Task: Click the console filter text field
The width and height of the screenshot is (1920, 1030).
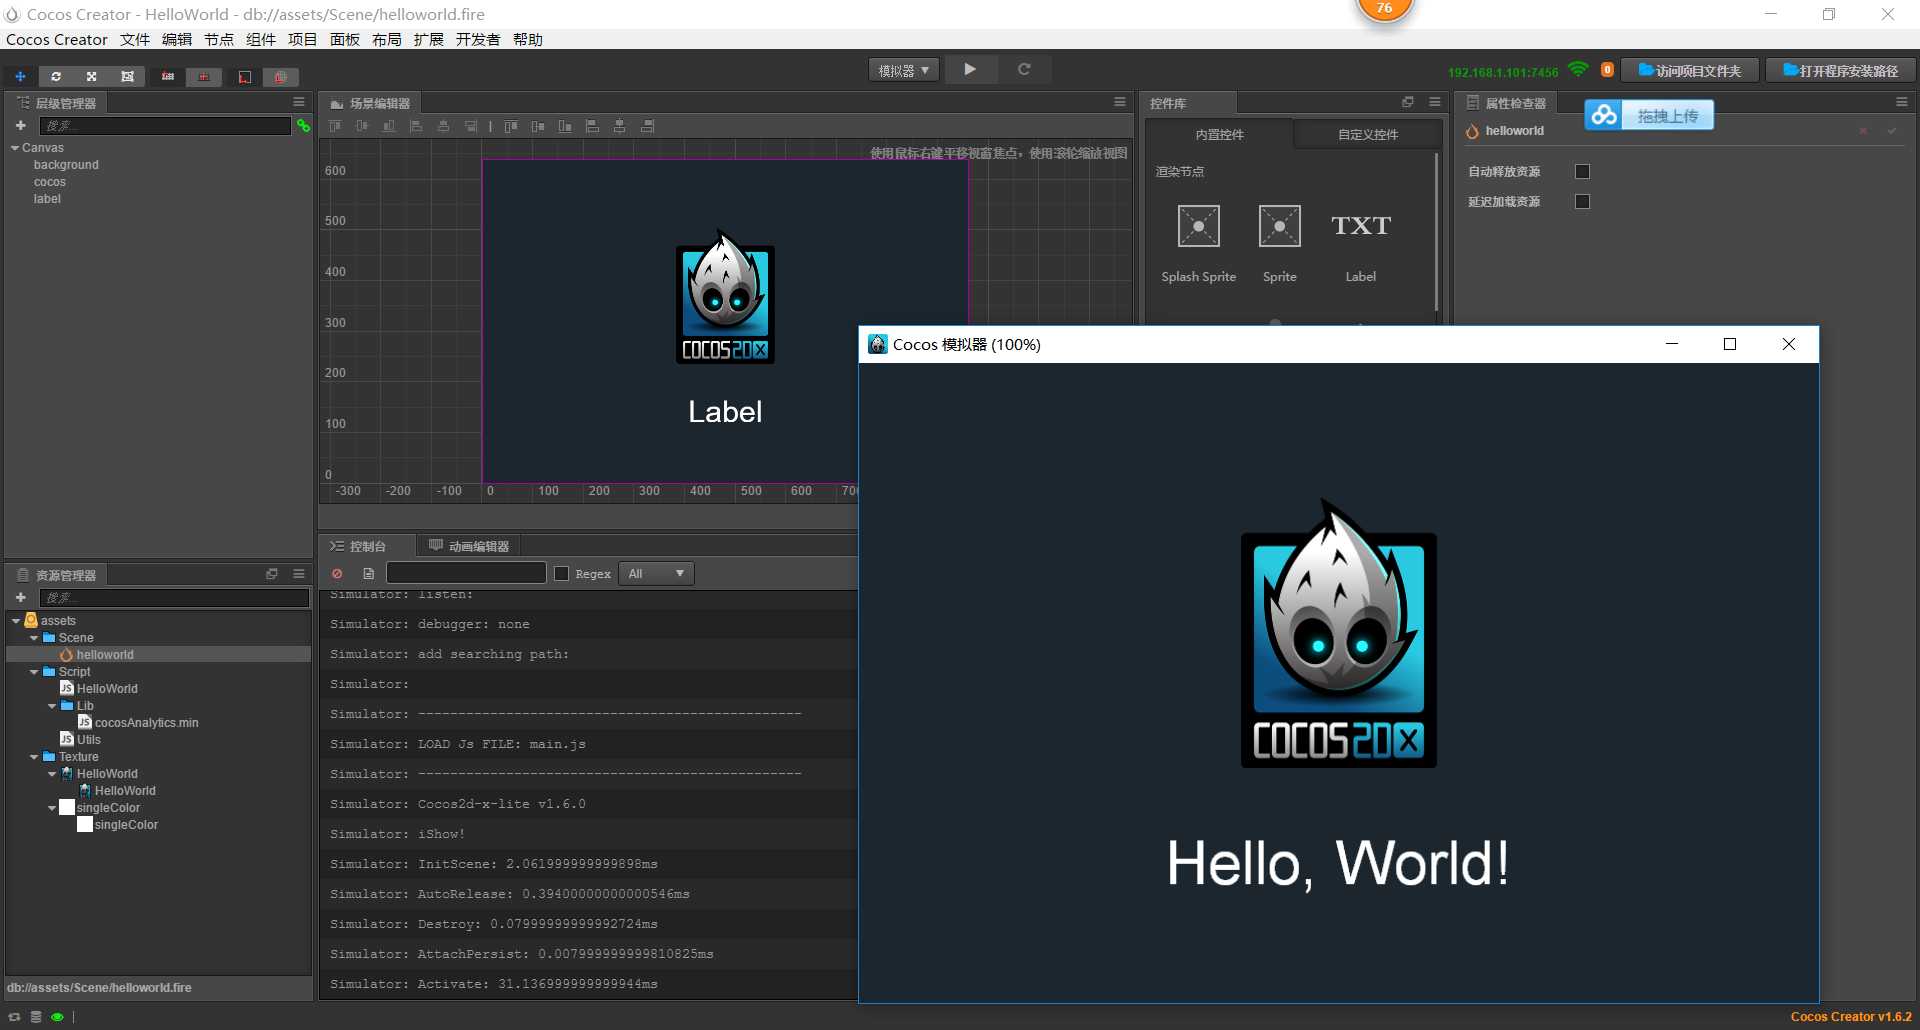Action: click(x=466, y=573)
